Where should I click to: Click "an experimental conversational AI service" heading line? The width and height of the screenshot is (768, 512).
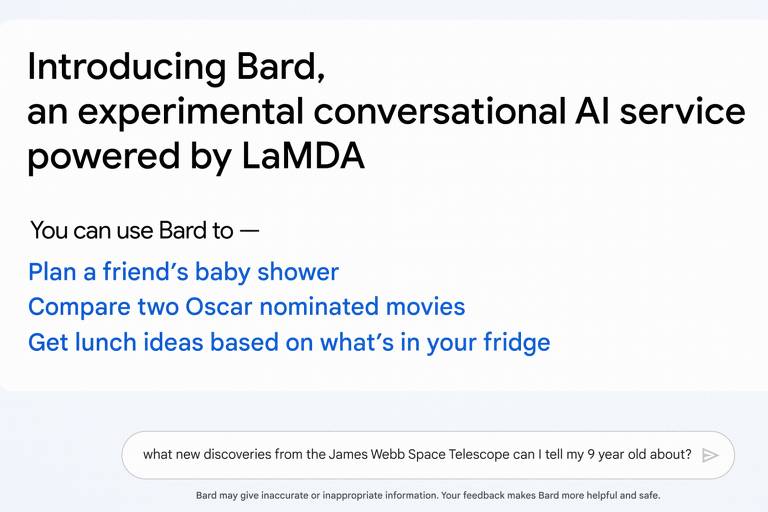[x=386, y=112]
